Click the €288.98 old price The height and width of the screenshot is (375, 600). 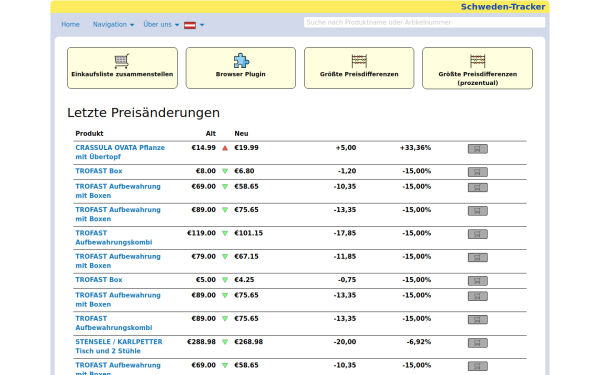201,342
